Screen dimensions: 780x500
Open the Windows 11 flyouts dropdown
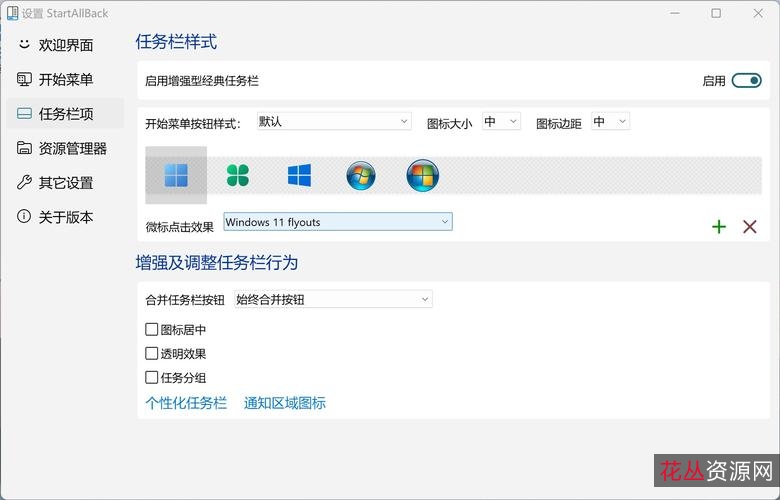click(x=338, y=222)
